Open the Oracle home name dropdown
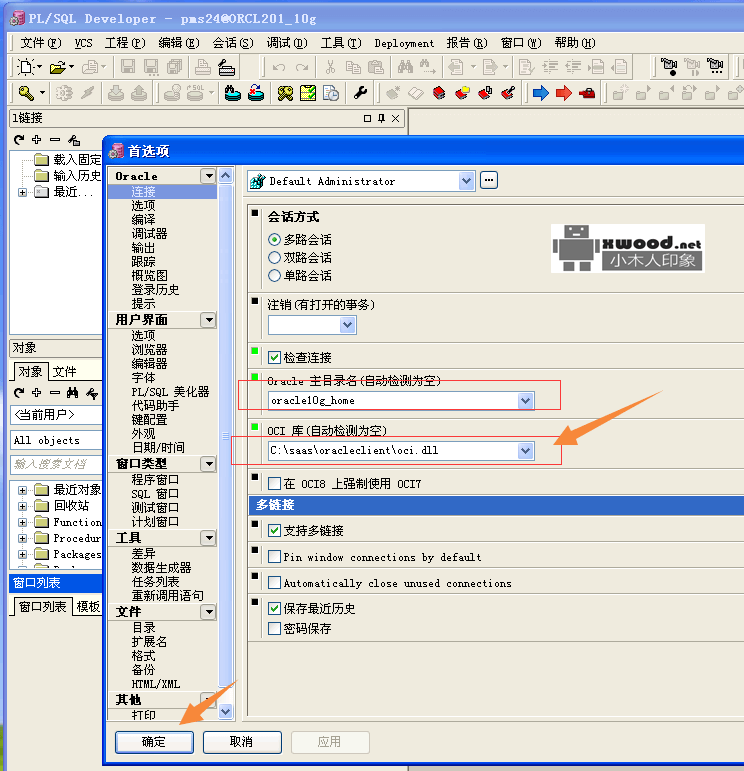Image resolution: width=744 pixels, height=771 pixels. (525, 401)
